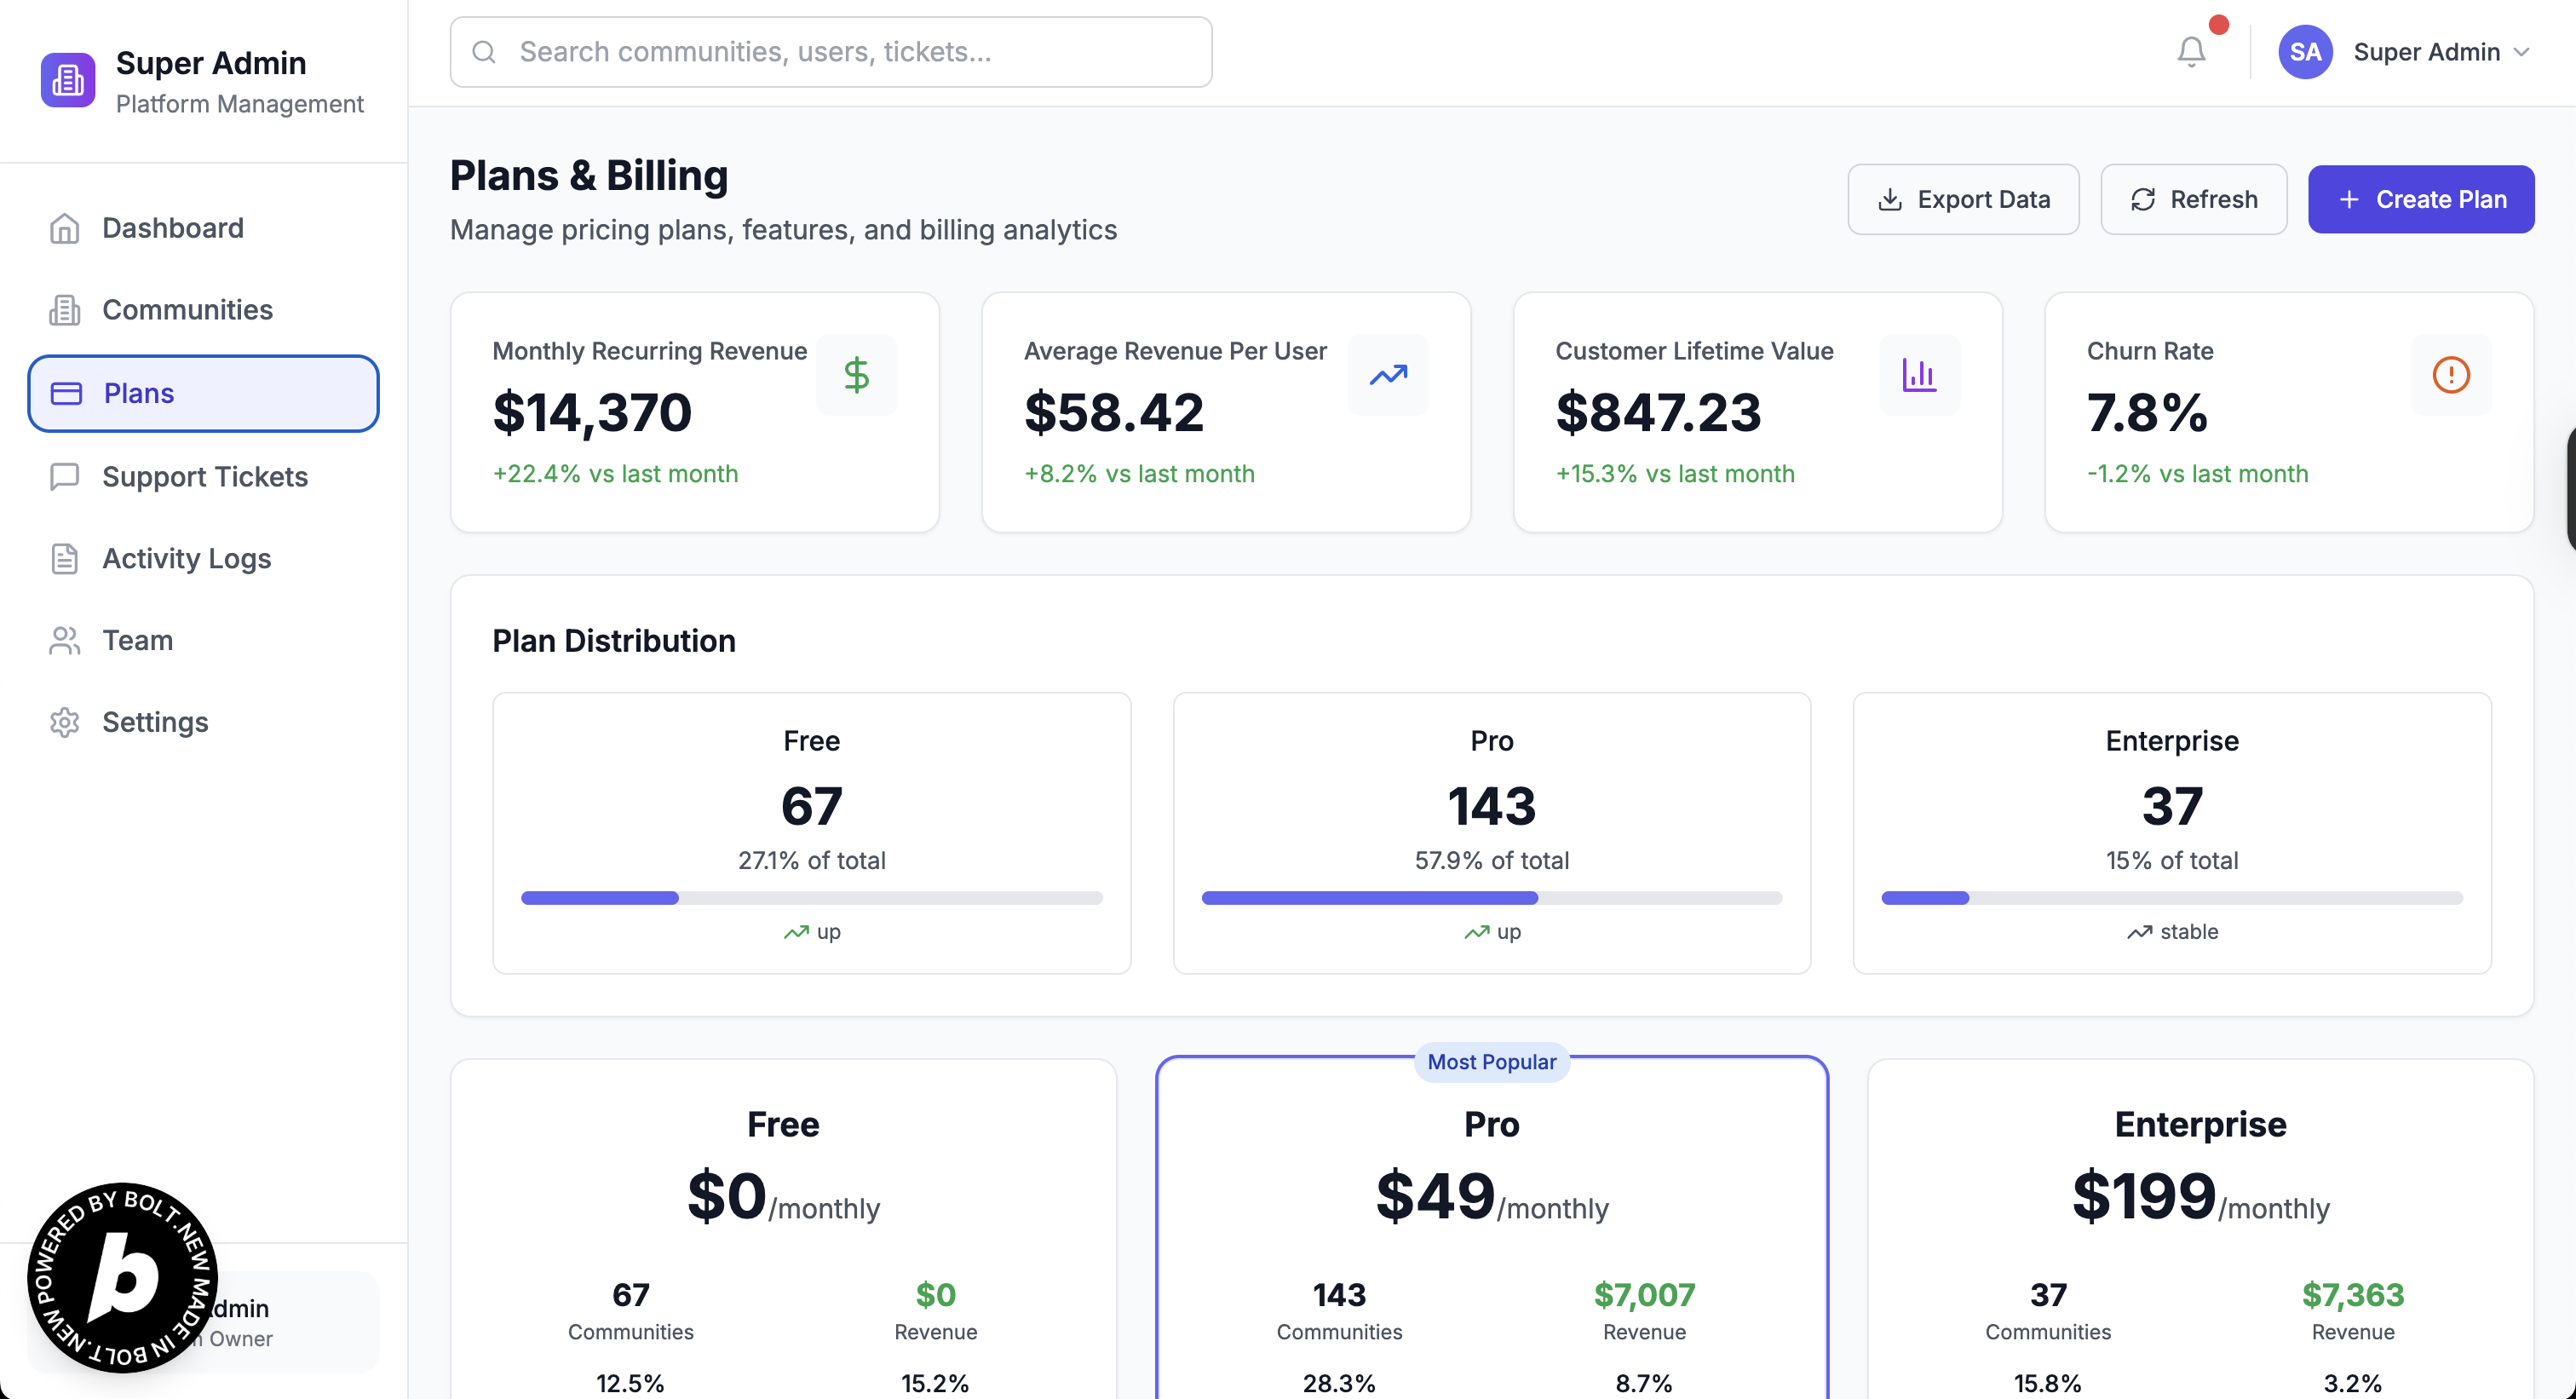Click the search magnifier icon
The width and height of the screenshot is (2576, 1399).
[x=484, y=52]
